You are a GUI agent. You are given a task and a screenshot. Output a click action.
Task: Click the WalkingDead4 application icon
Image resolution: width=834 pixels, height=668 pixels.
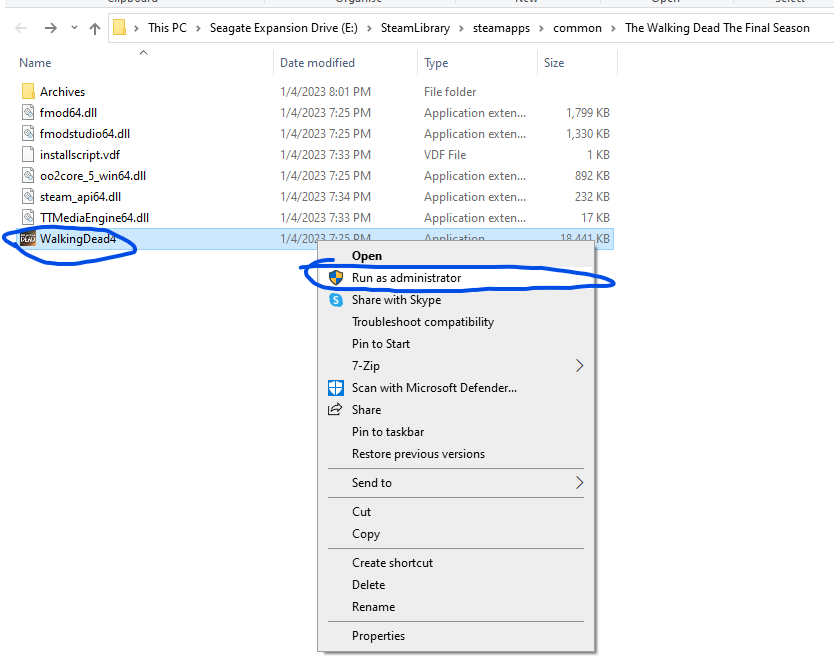[x=28, y=239]
